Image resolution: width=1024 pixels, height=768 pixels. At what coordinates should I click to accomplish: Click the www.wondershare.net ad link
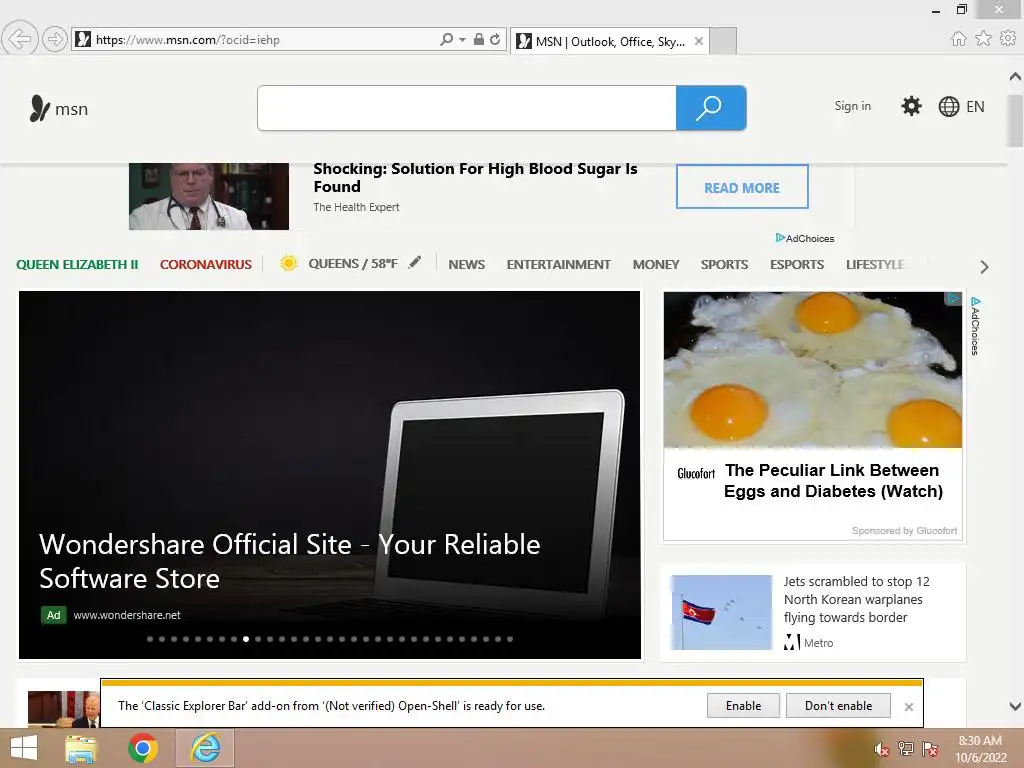pos(127,615)
